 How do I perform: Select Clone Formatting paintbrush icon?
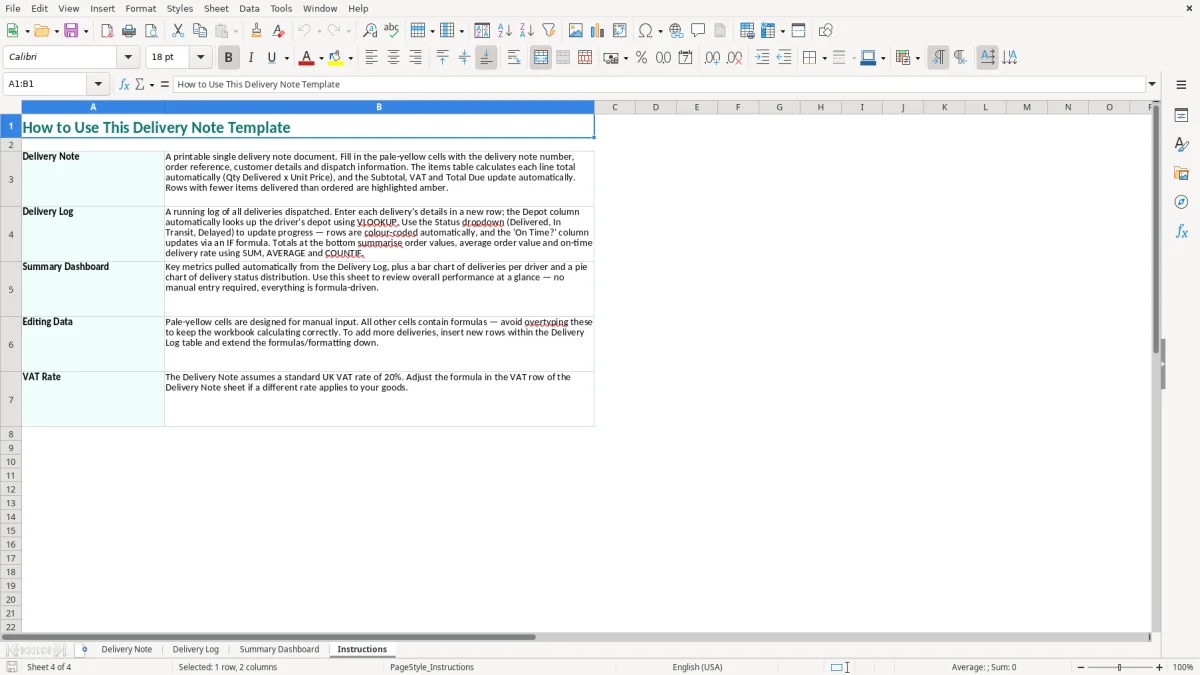click(257, 31)
